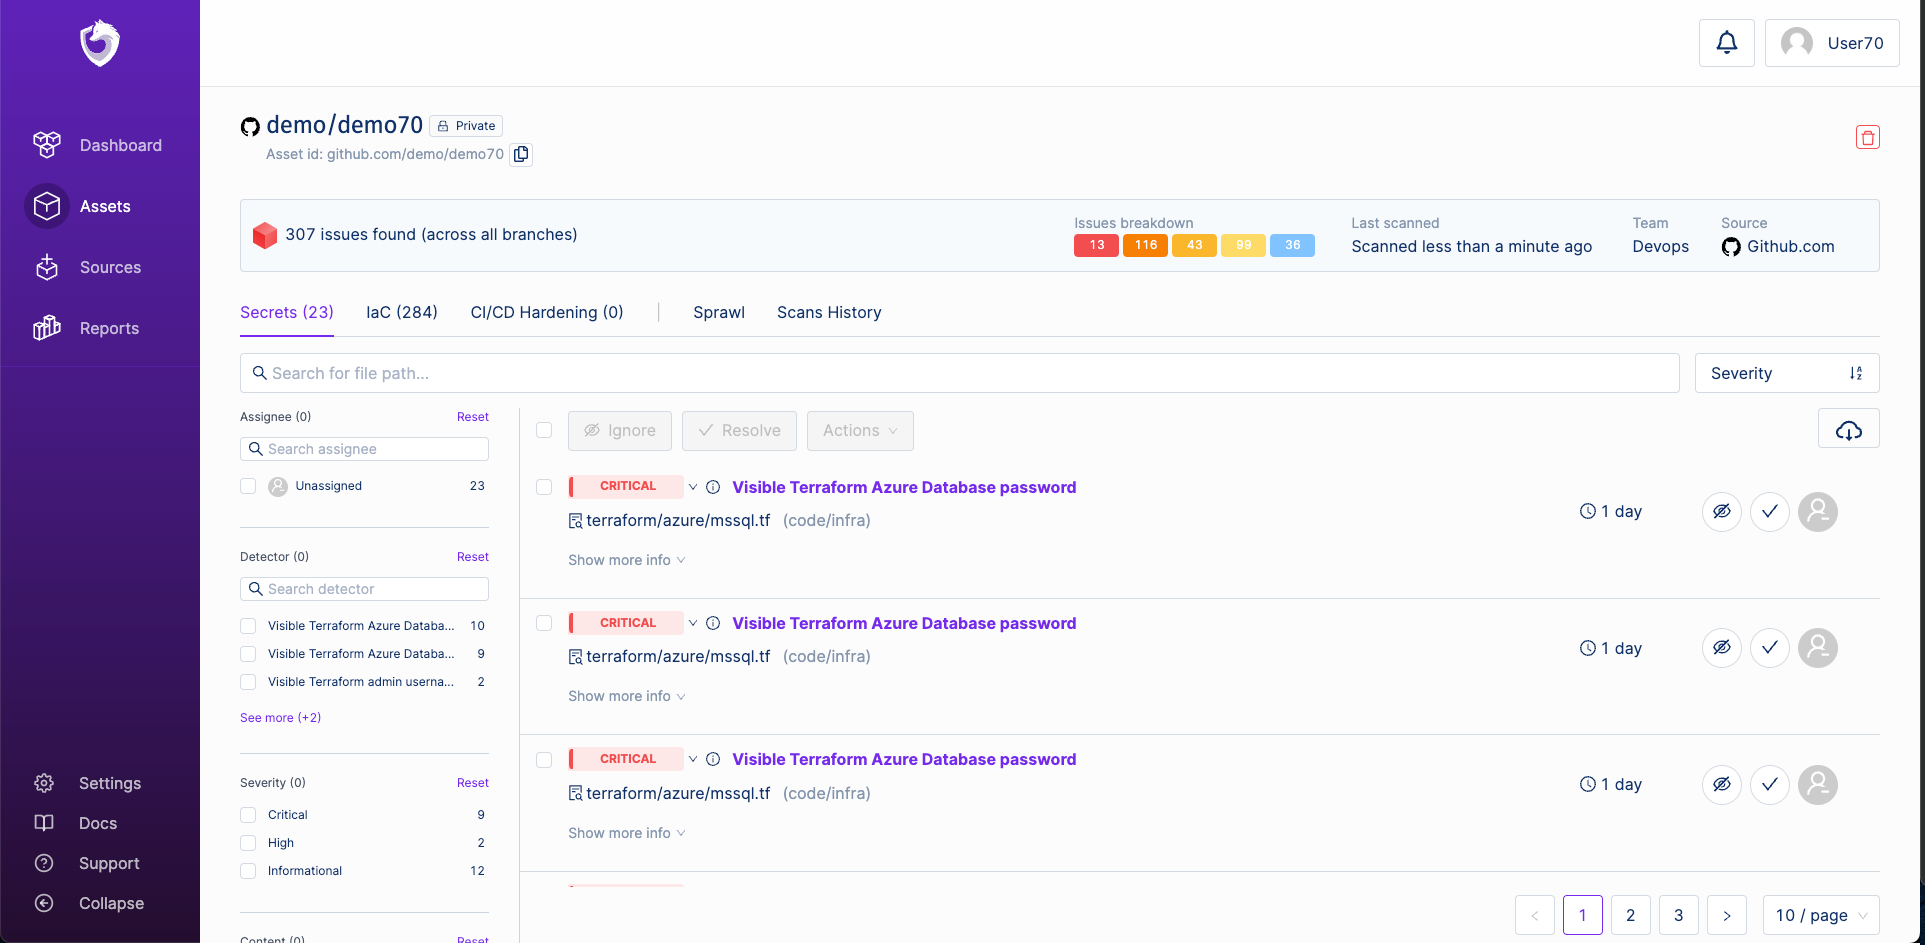Assign the first issue via its avatar icon
Viewport: 1925px width, 945px height.
pyautogui.click(x=1818, y=512)
